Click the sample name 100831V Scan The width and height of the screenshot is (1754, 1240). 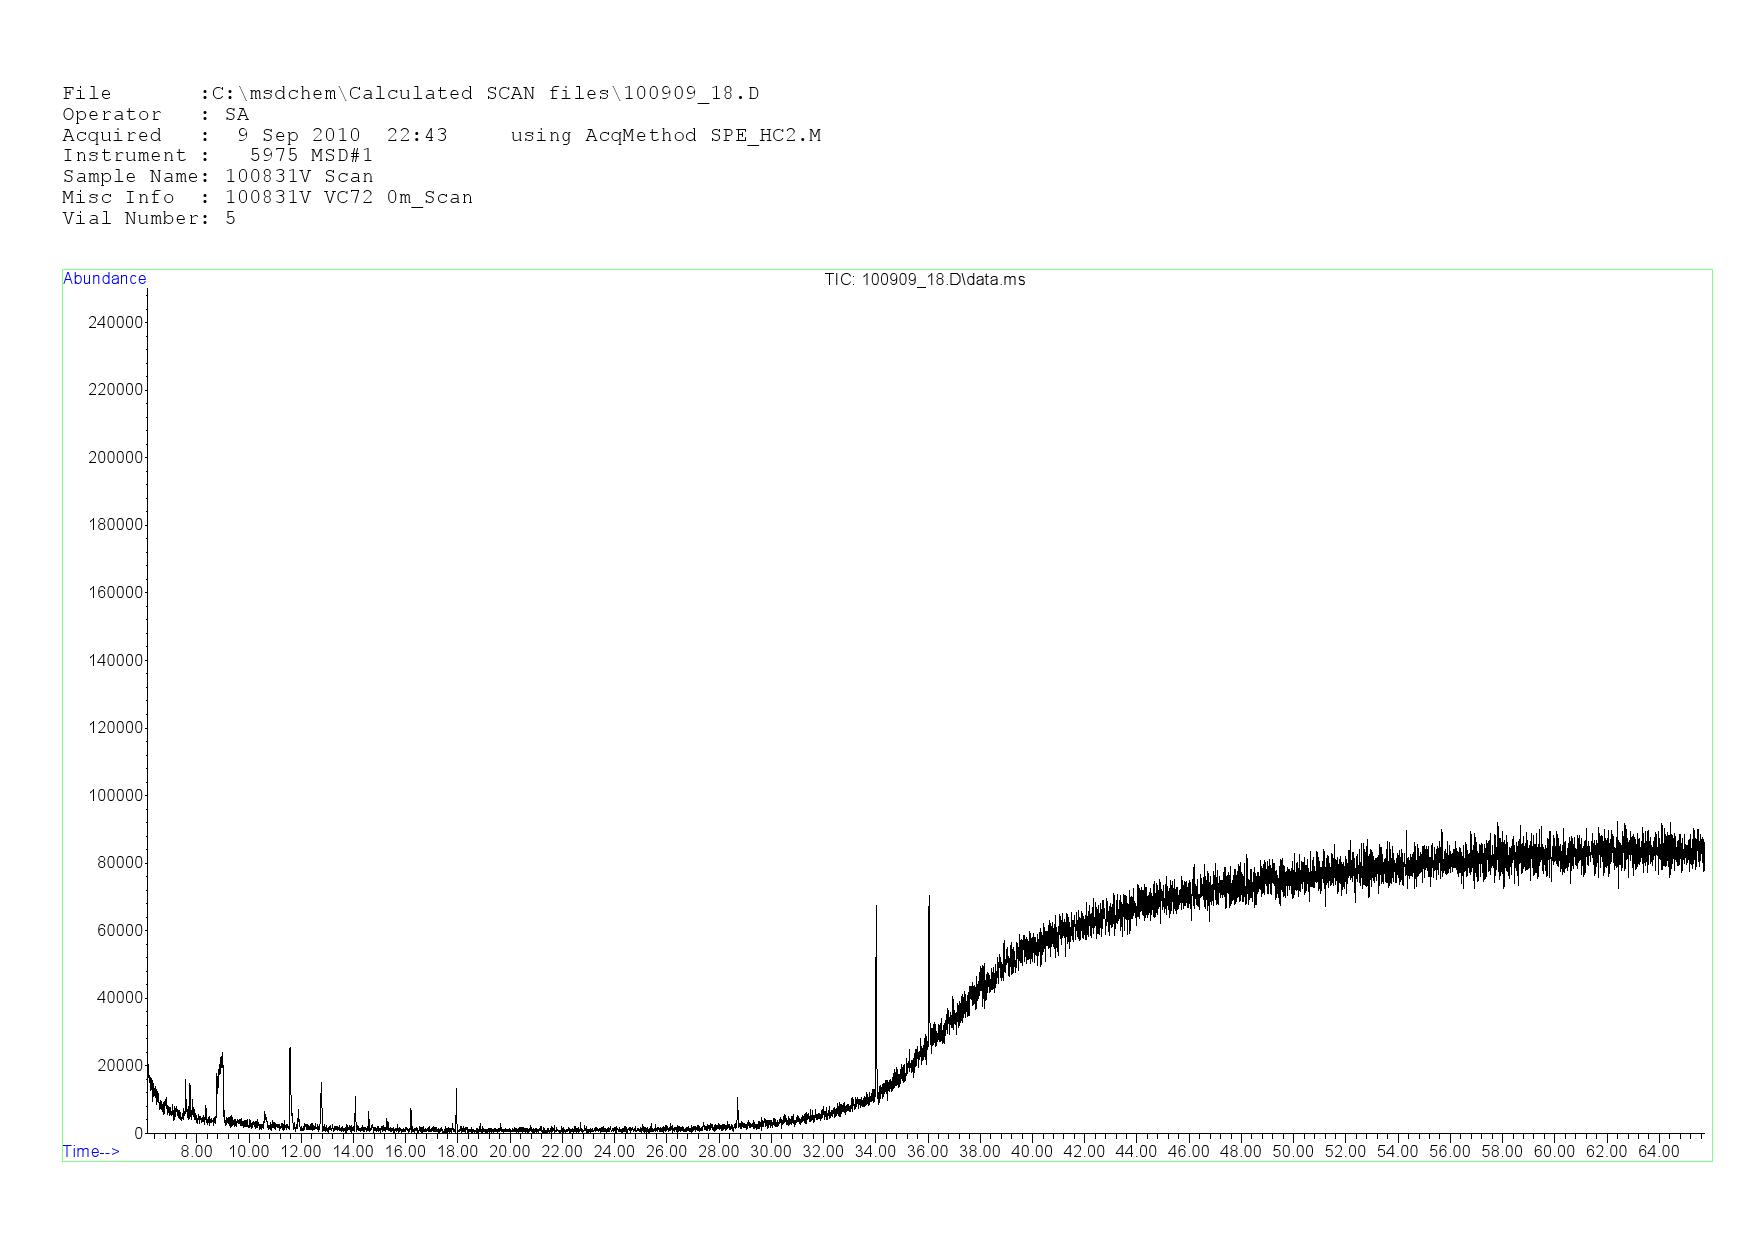point(299,176)
